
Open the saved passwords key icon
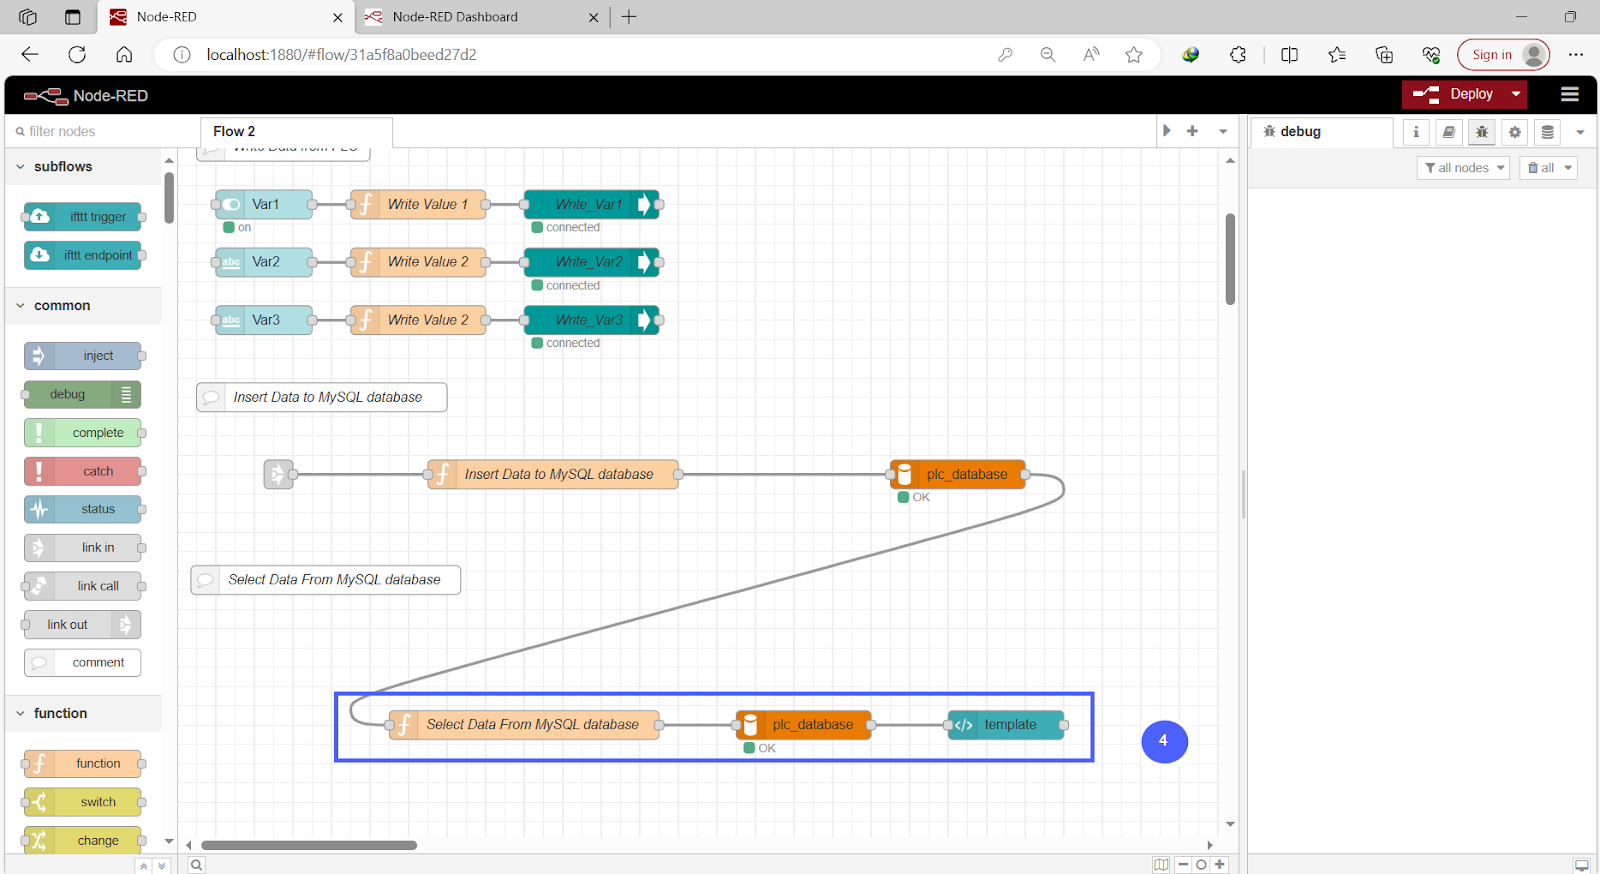1005,55
